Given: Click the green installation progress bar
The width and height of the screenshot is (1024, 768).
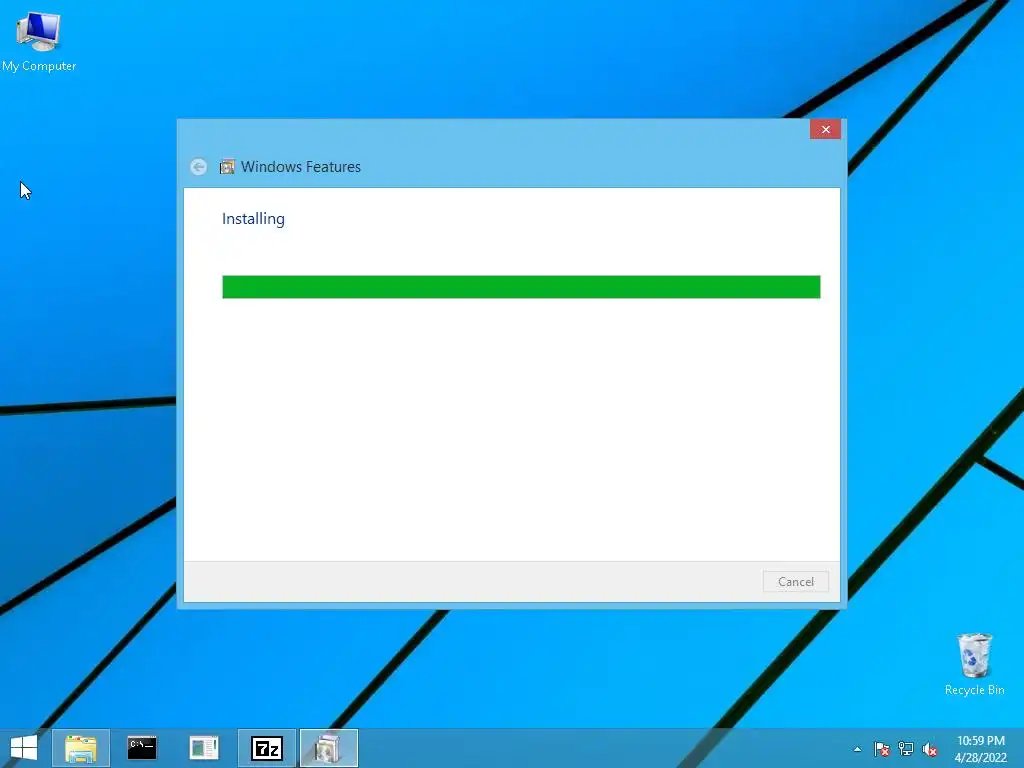Looking at the screenshot, I should [x=521, y=287].
